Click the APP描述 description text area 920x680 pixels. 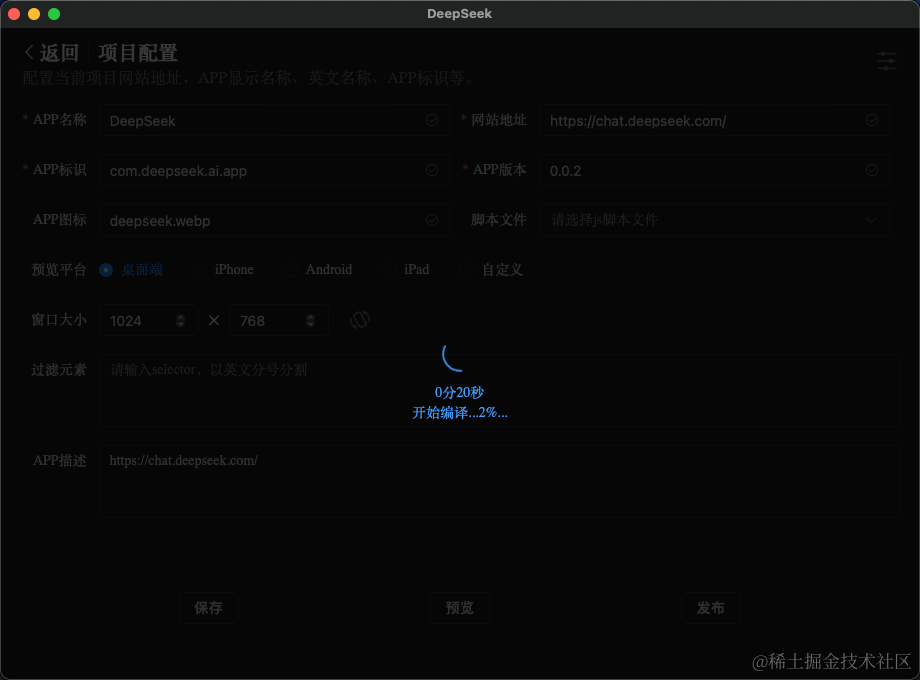point(499,481)
